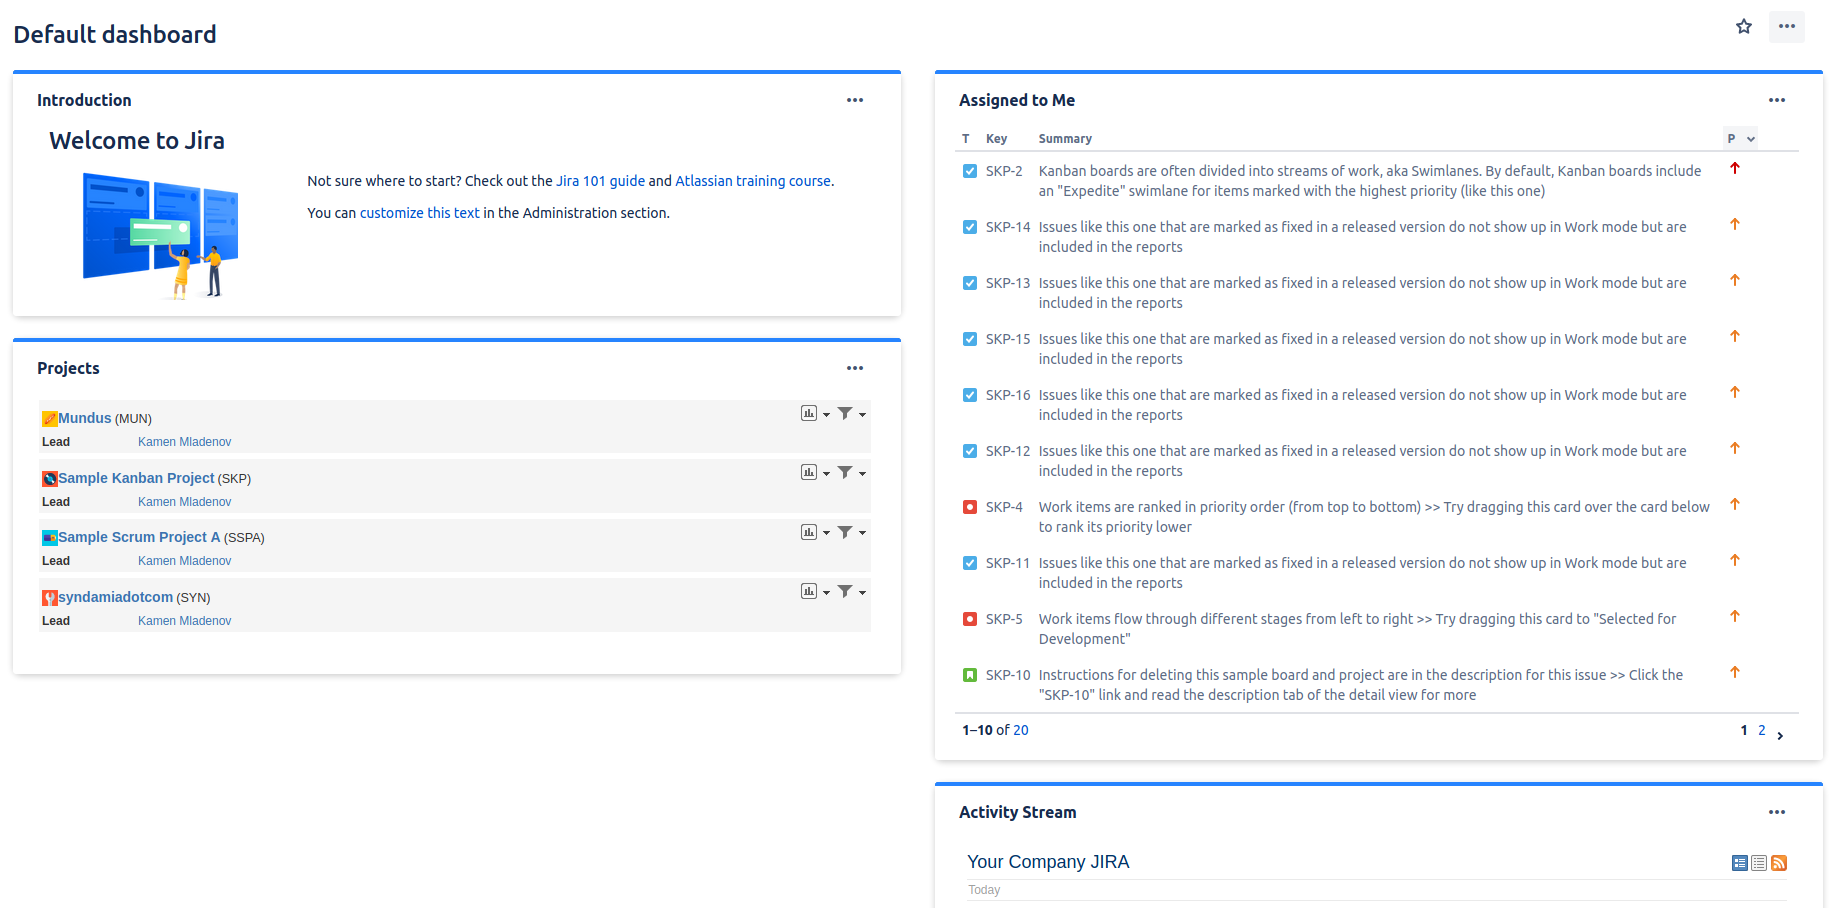Star the Default dashboard as favorite

(x=1744, y=27)
